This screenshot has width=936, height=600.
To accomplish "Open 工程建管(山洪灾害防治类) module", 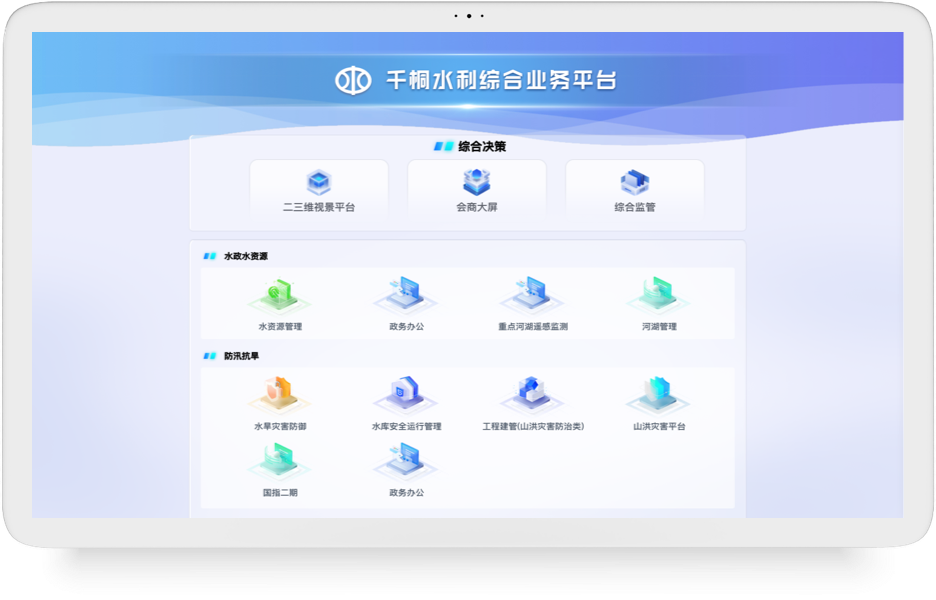I will 532,403.
